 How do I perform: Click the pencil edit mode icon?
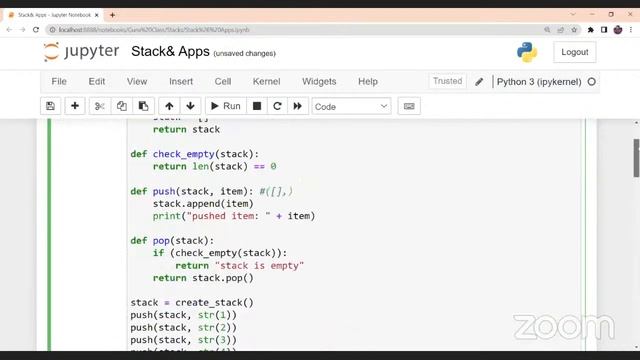click(x=479, y=82)
